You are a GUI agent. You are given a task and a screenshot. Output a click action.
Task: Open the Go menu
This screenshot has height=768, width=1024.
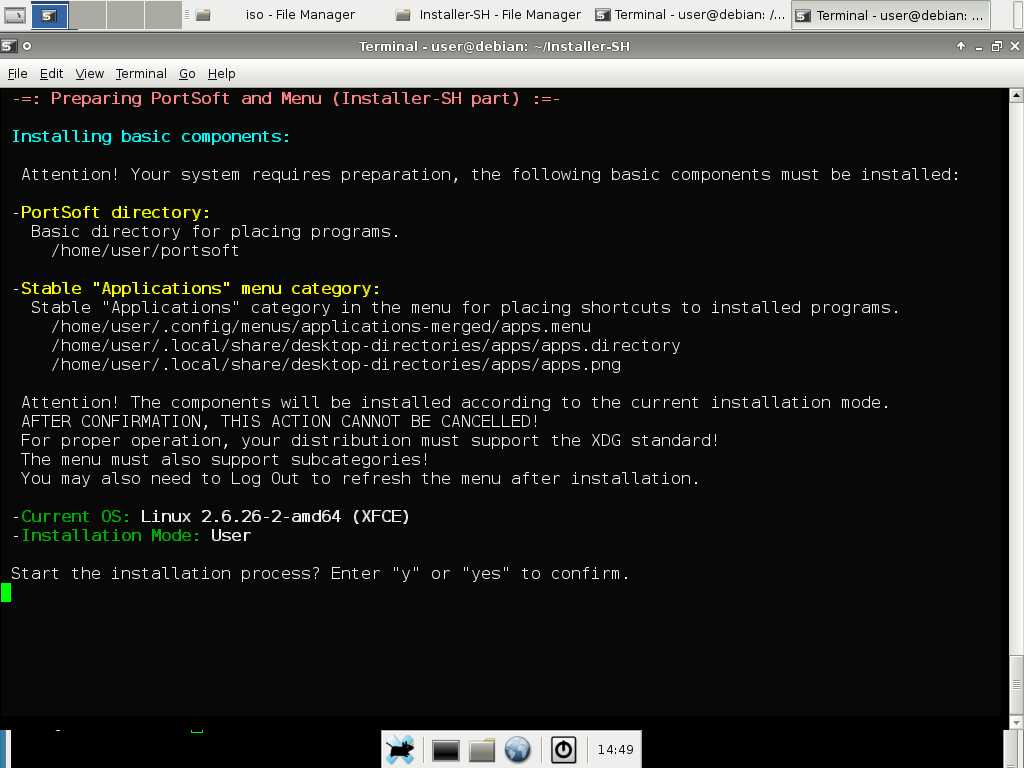[x=187, y=74]
